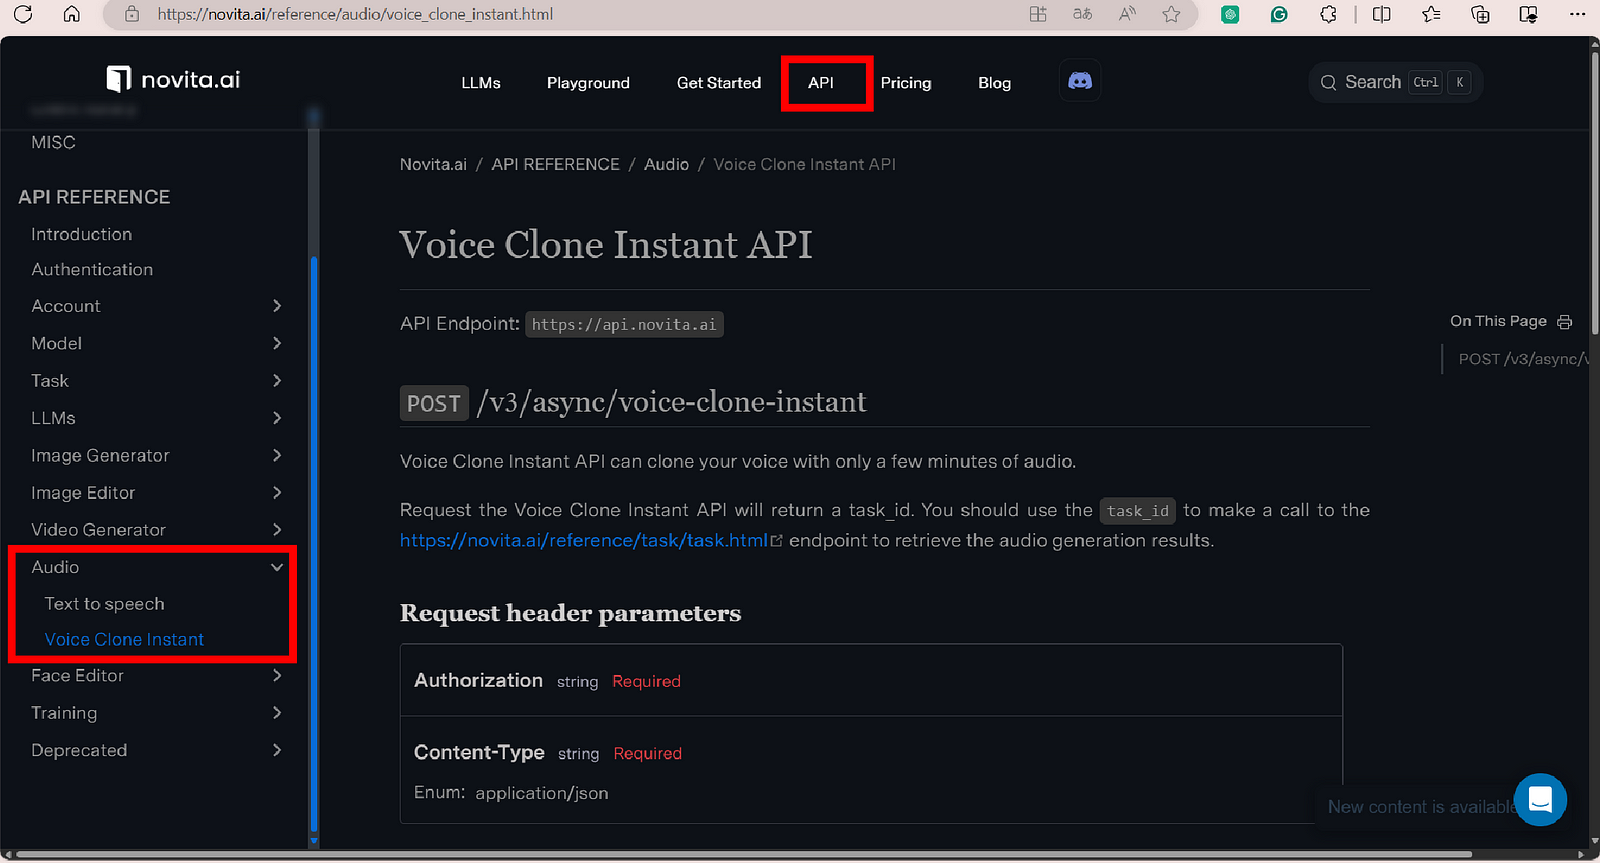Expand the Image Editor section chevron

(x=277, y=492)
